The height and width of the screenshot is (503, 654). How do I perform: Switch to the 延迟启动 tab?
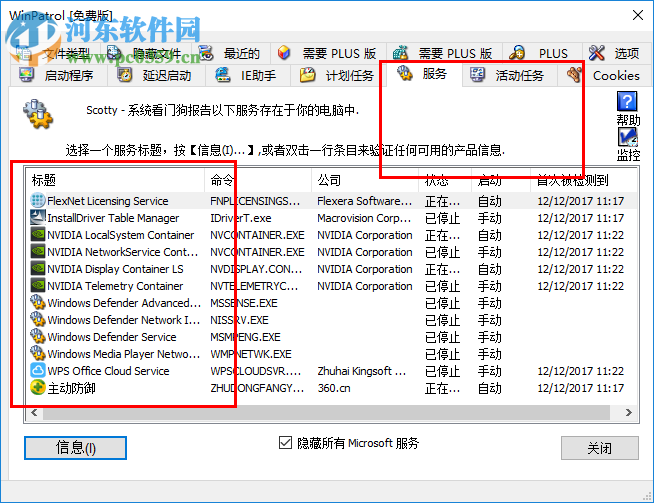tap(157, 75)
